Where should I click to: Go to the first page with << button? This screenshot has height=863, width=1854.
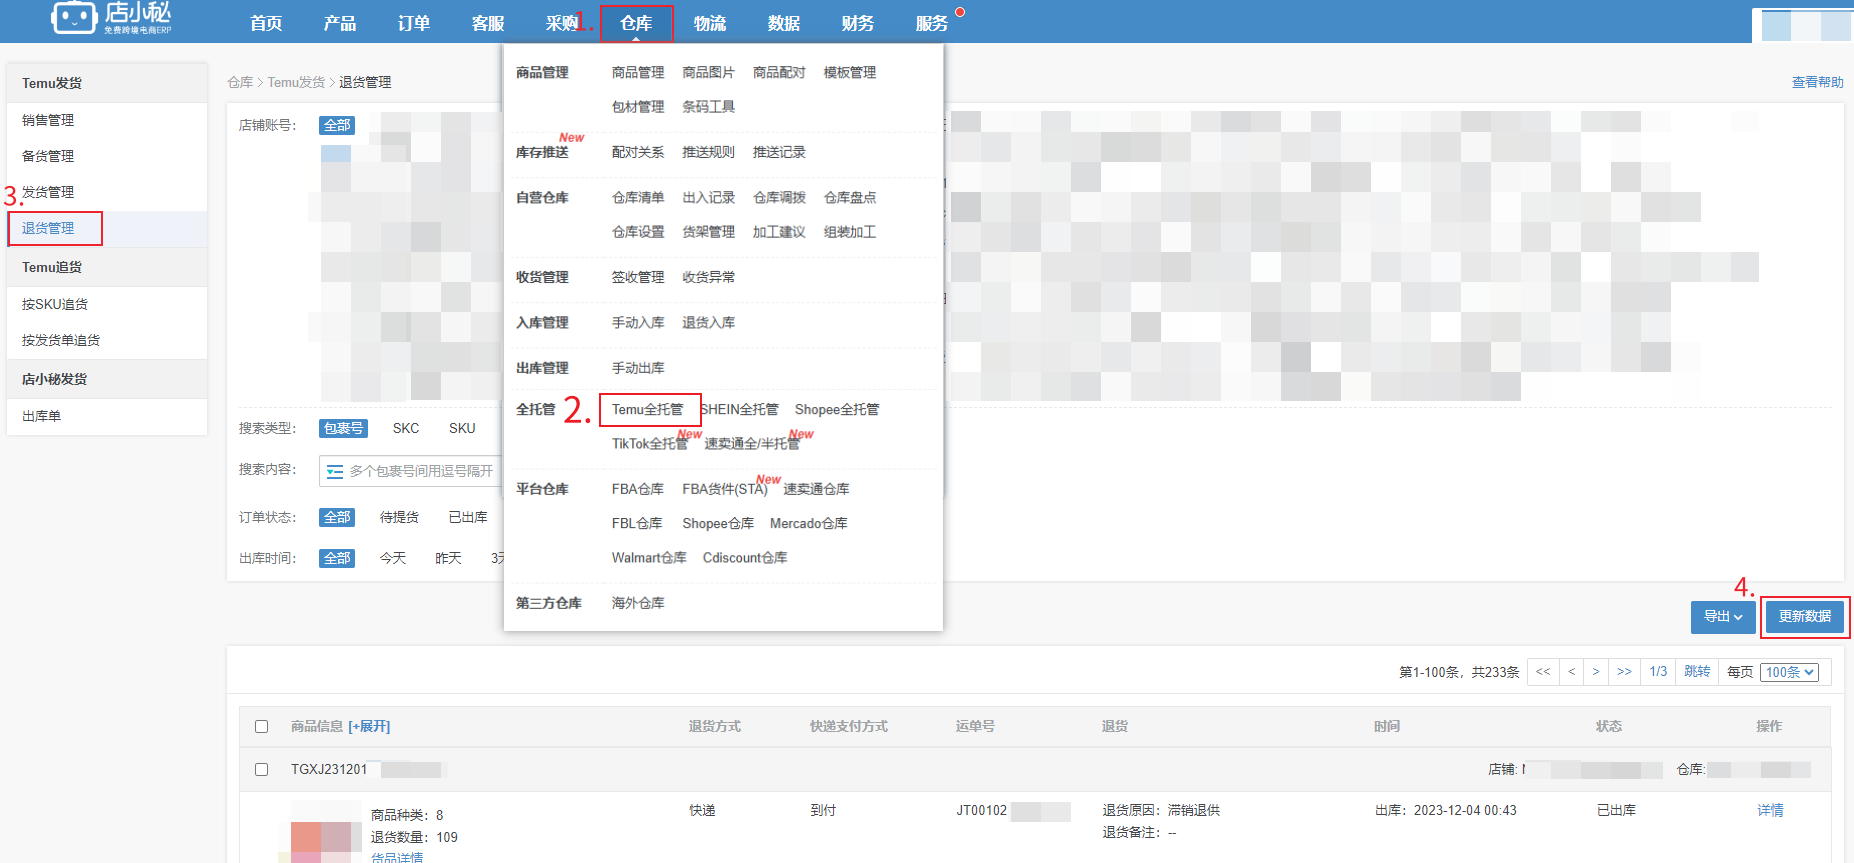(x=1543, y=672)
